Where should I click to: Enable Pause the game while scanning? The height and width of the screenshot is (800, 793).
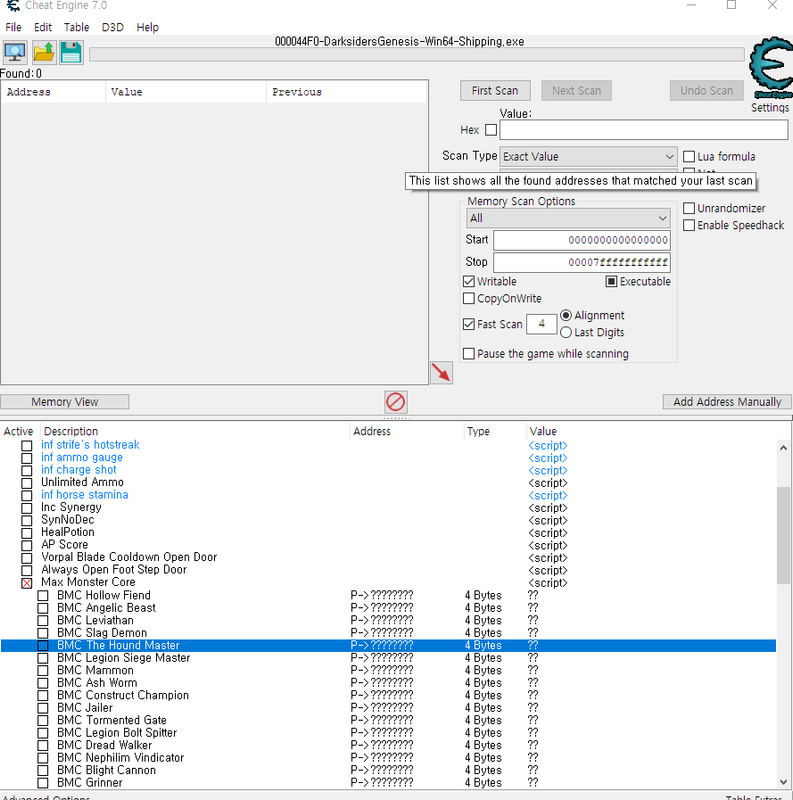(x=468, y=354)
